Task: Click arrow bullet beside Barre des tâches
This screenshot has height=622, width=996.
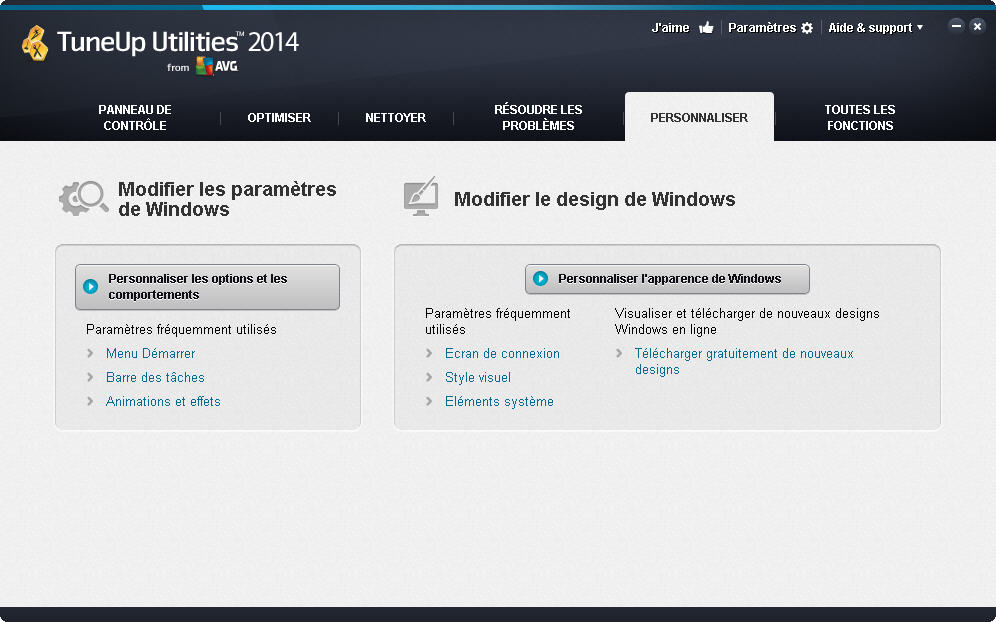Action: tap(90, 377)
